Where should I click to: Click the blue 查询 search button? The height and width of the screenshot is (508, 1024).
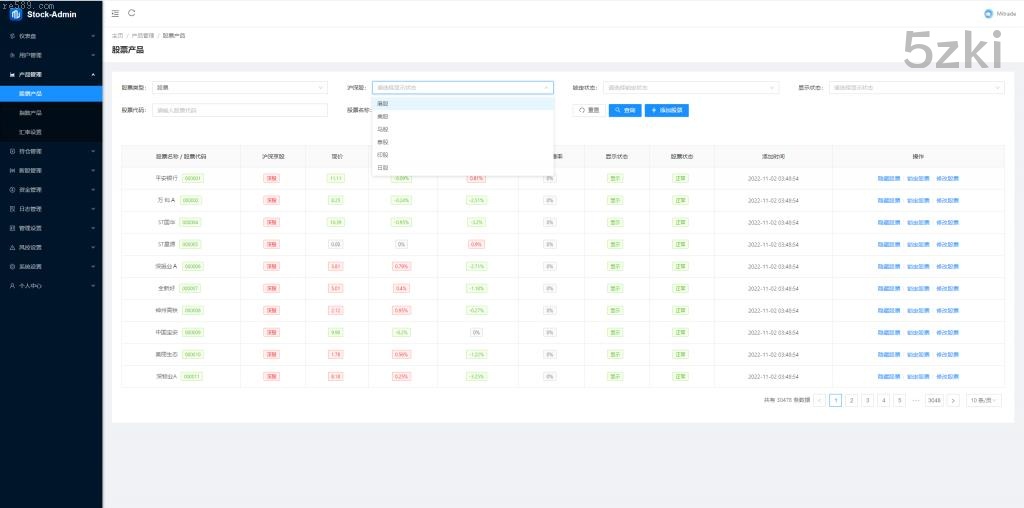pyautogui.click(x=624, y=110)
